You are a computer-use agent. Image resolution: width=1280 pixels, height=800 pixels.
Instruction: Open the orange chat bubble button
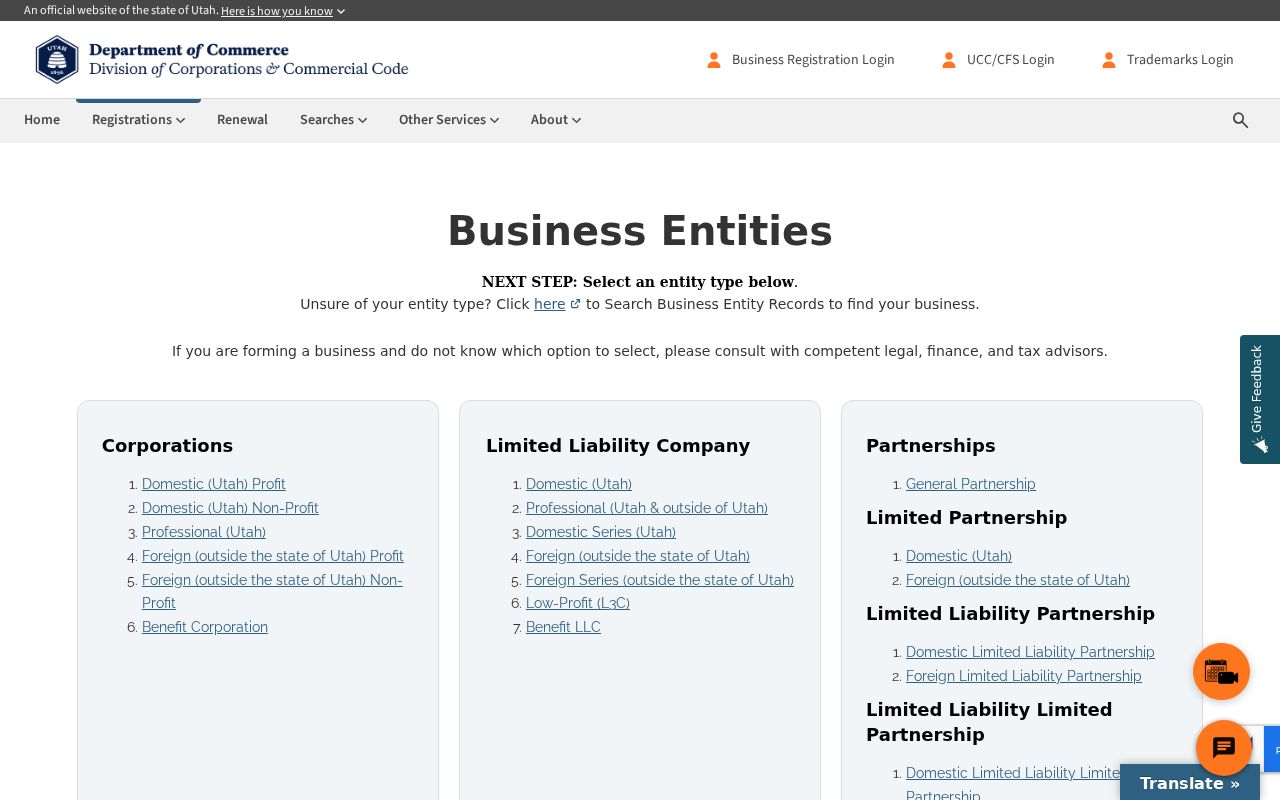pyautogui.click(x=1224, y=748)
